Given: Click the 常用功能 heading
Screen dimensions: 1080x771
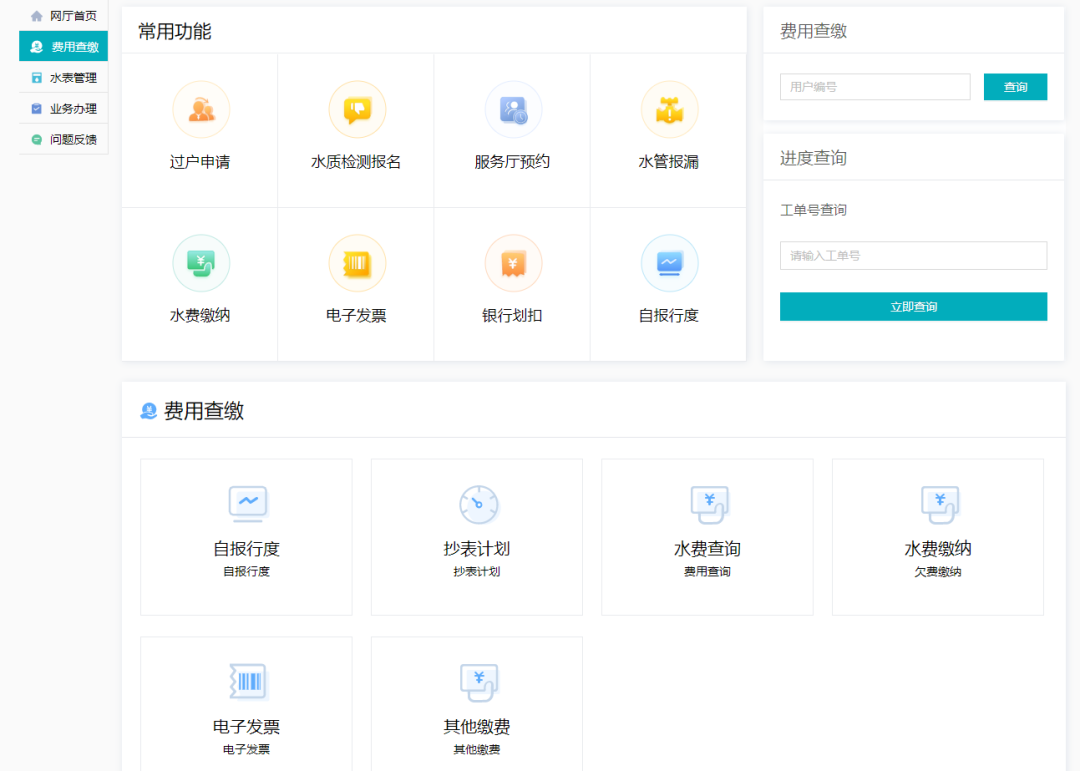Looking at the screenshot, I should [x=175, y=32].
